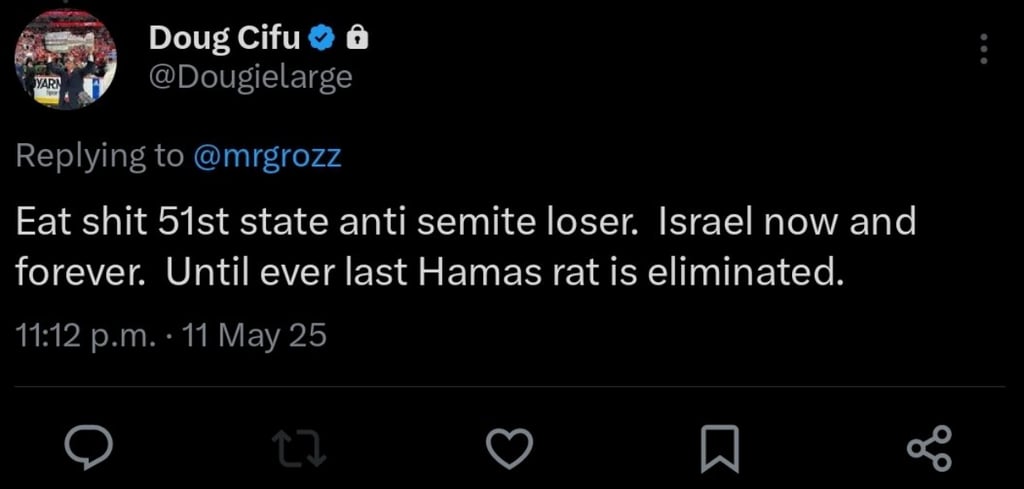The height and width of the screenshot is (489, 1024).
Task: Open the share icon options
Action: click(930, 448)
